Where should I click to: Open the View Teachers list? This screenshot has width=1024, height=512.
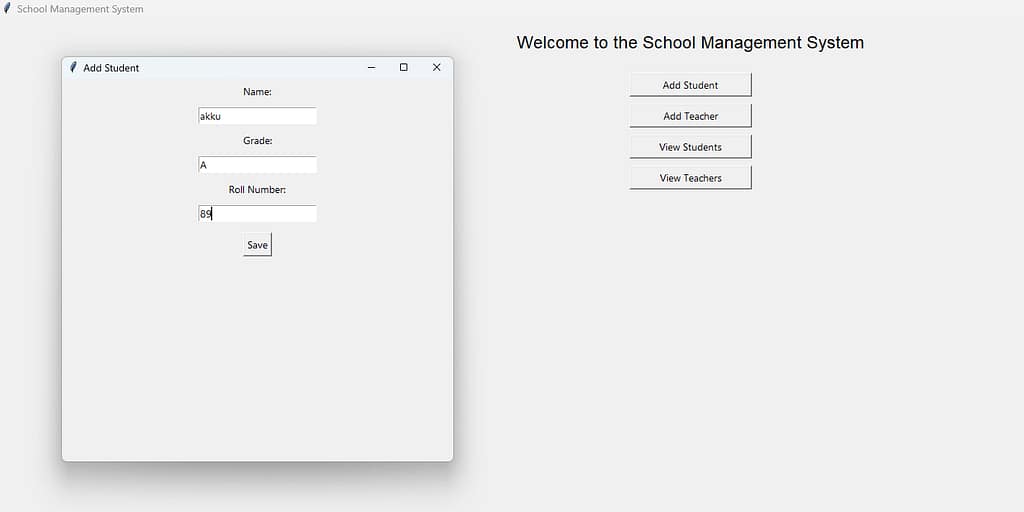coord(690,178)
